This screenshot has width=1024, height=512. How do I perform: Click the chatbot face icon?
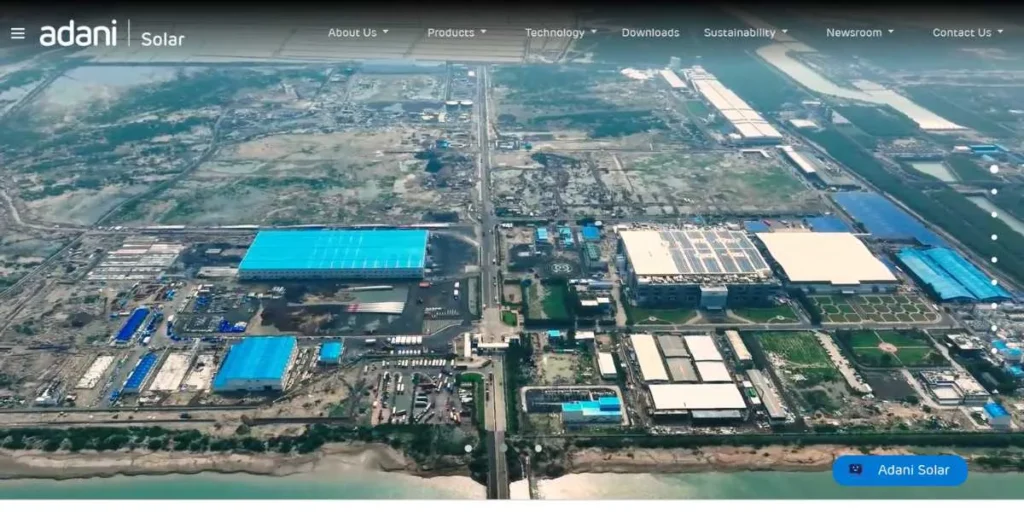coord(855,470)
